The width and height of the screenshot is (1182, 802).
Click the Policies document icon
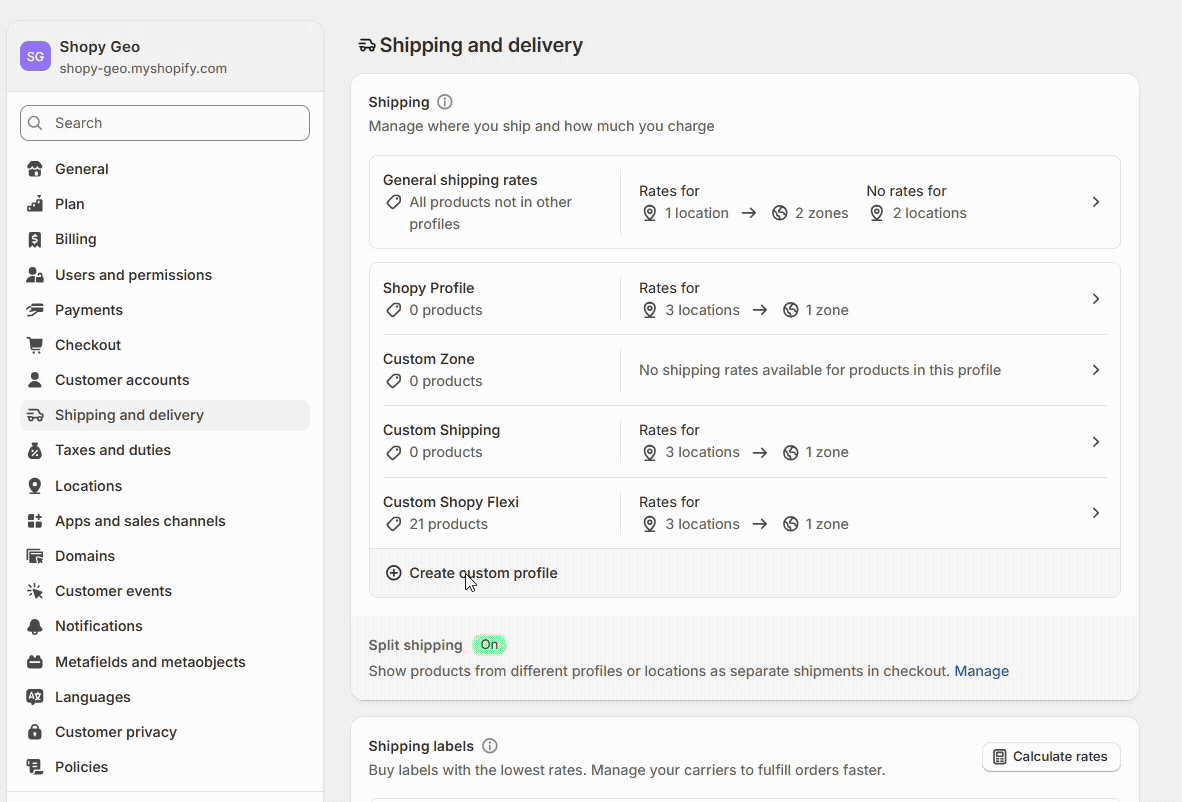pyautogui.click(x=35, y=767)
